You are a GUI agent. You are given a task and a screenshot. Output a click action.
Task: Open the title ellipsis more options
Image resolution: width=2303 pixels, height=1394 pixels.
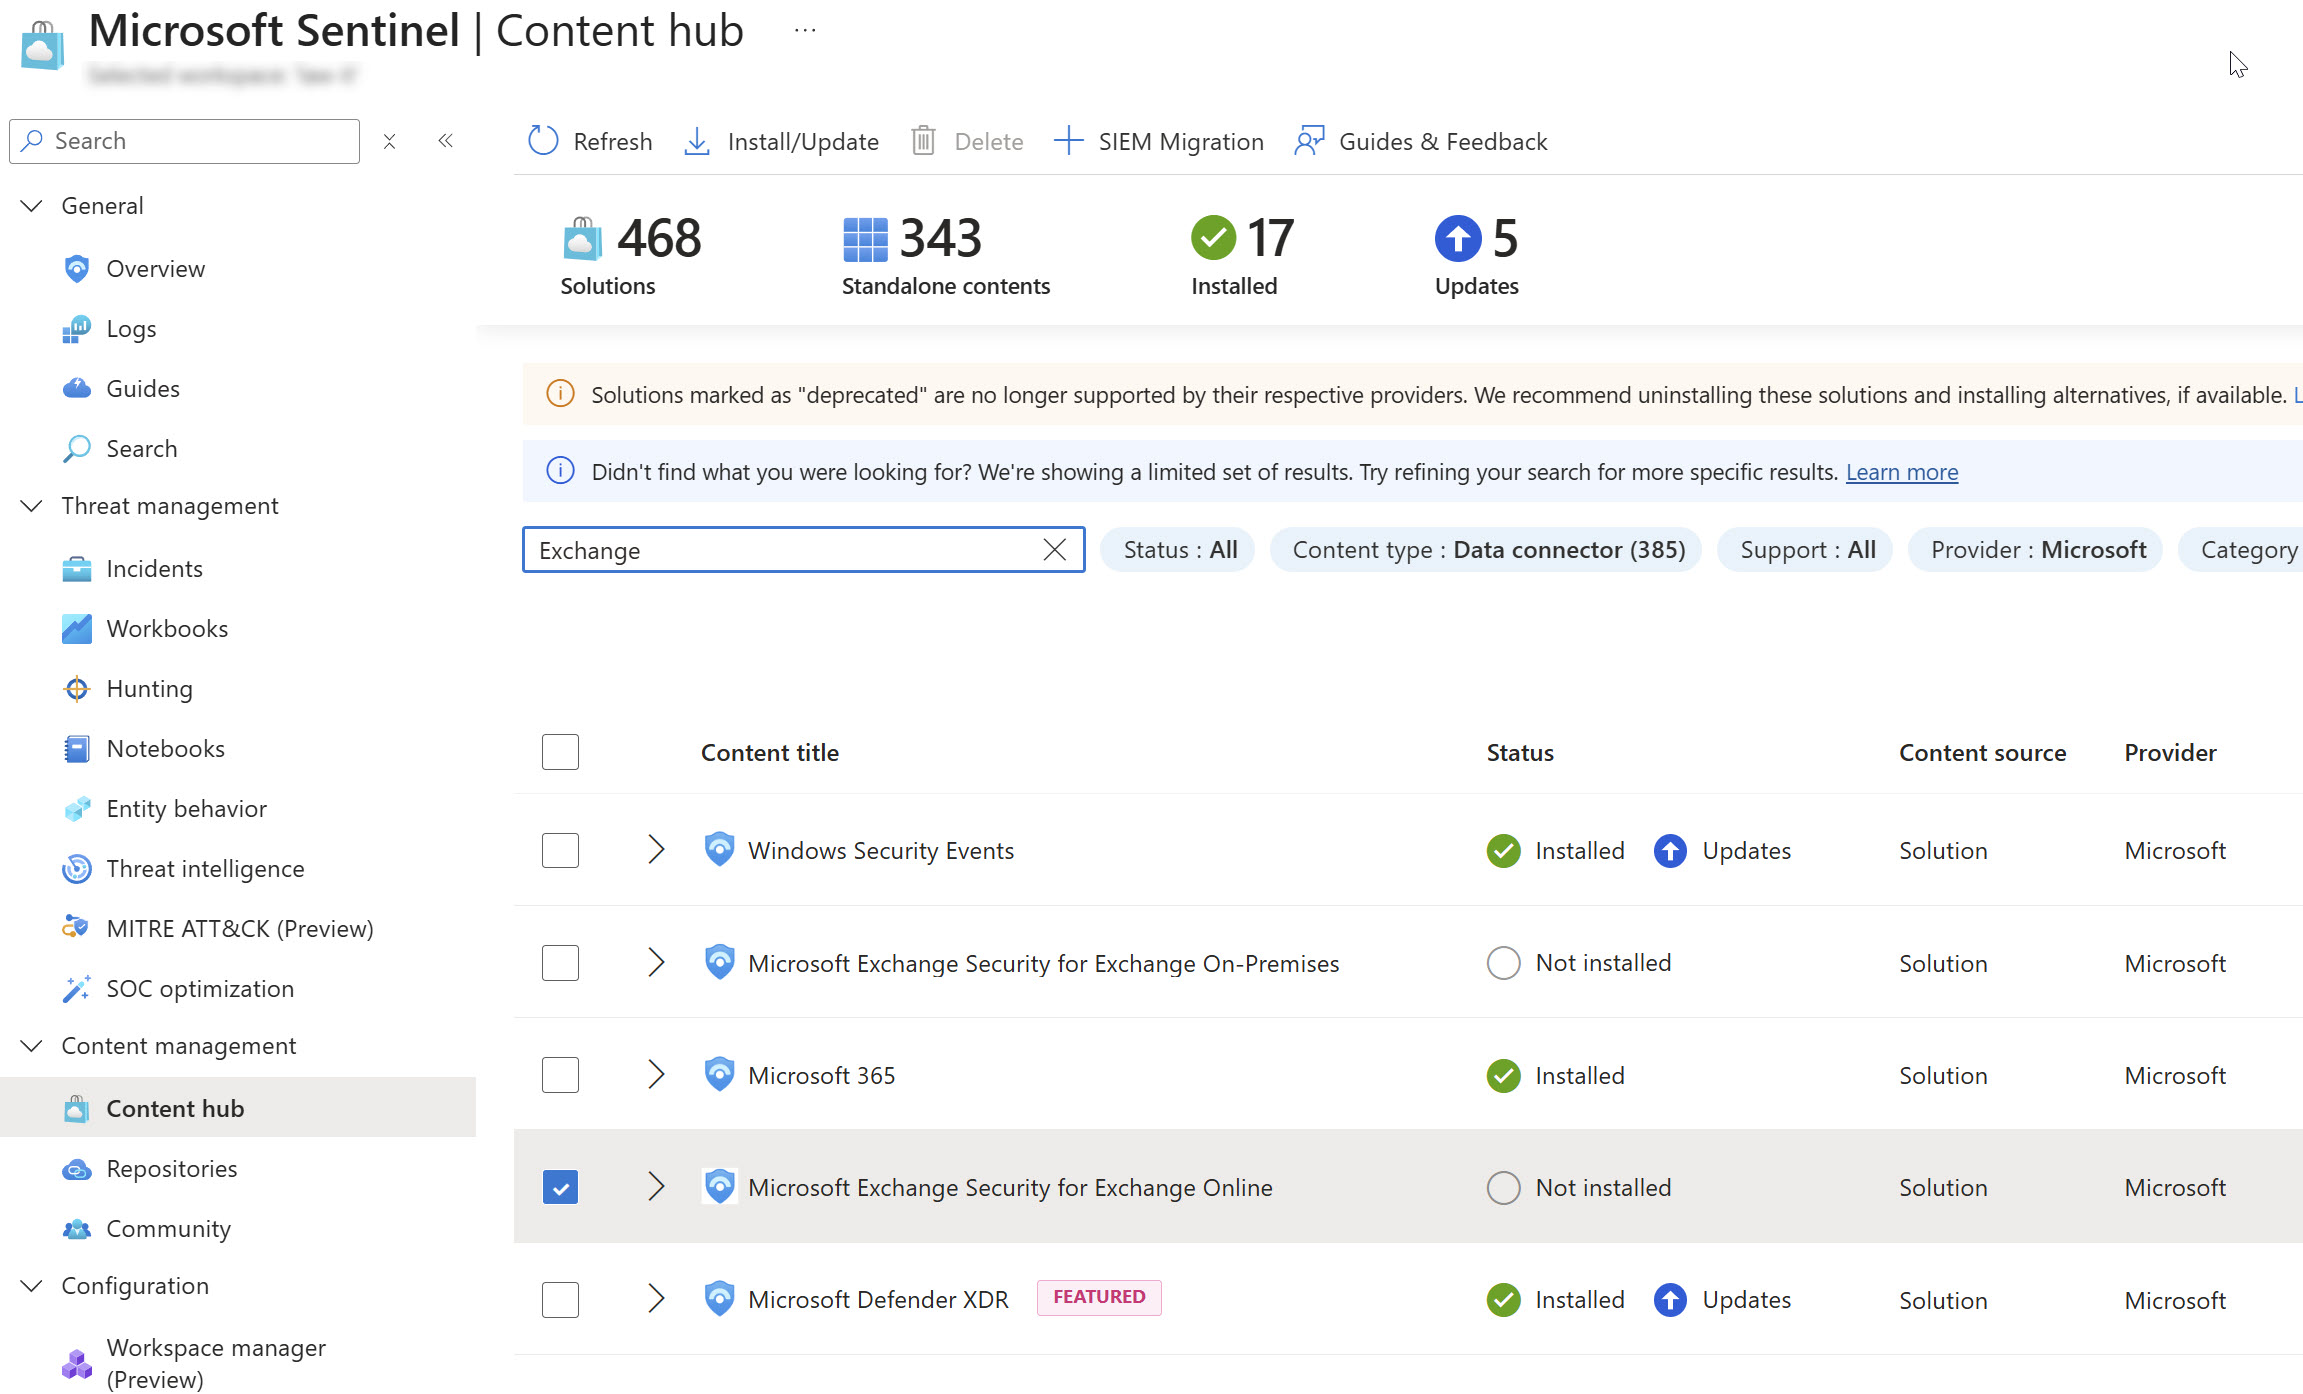[x=805, y=31]
